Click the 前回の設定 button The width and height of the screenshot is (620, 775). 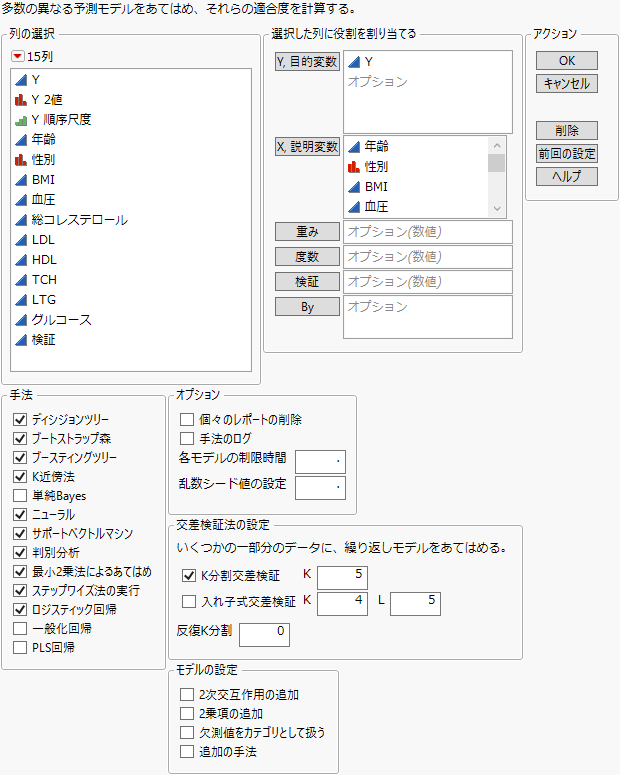point(567,154)
